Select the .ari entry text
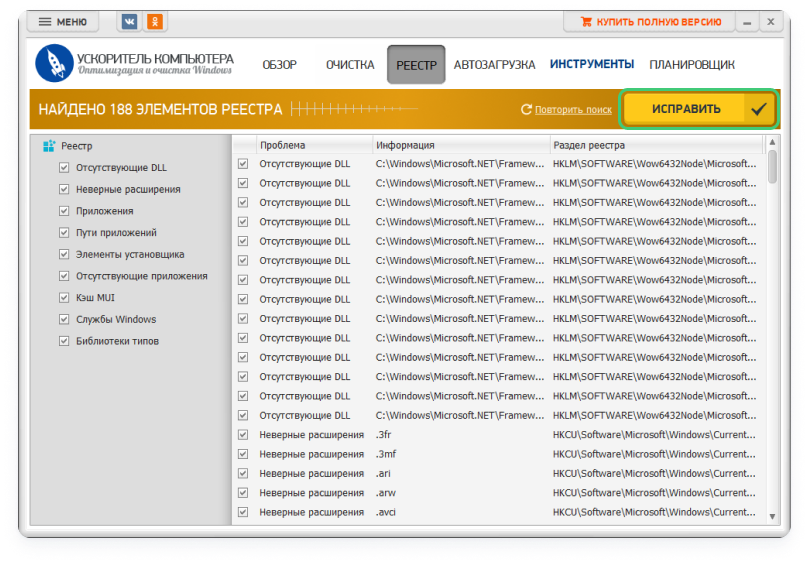809x564 pixels. pos(383,474)
